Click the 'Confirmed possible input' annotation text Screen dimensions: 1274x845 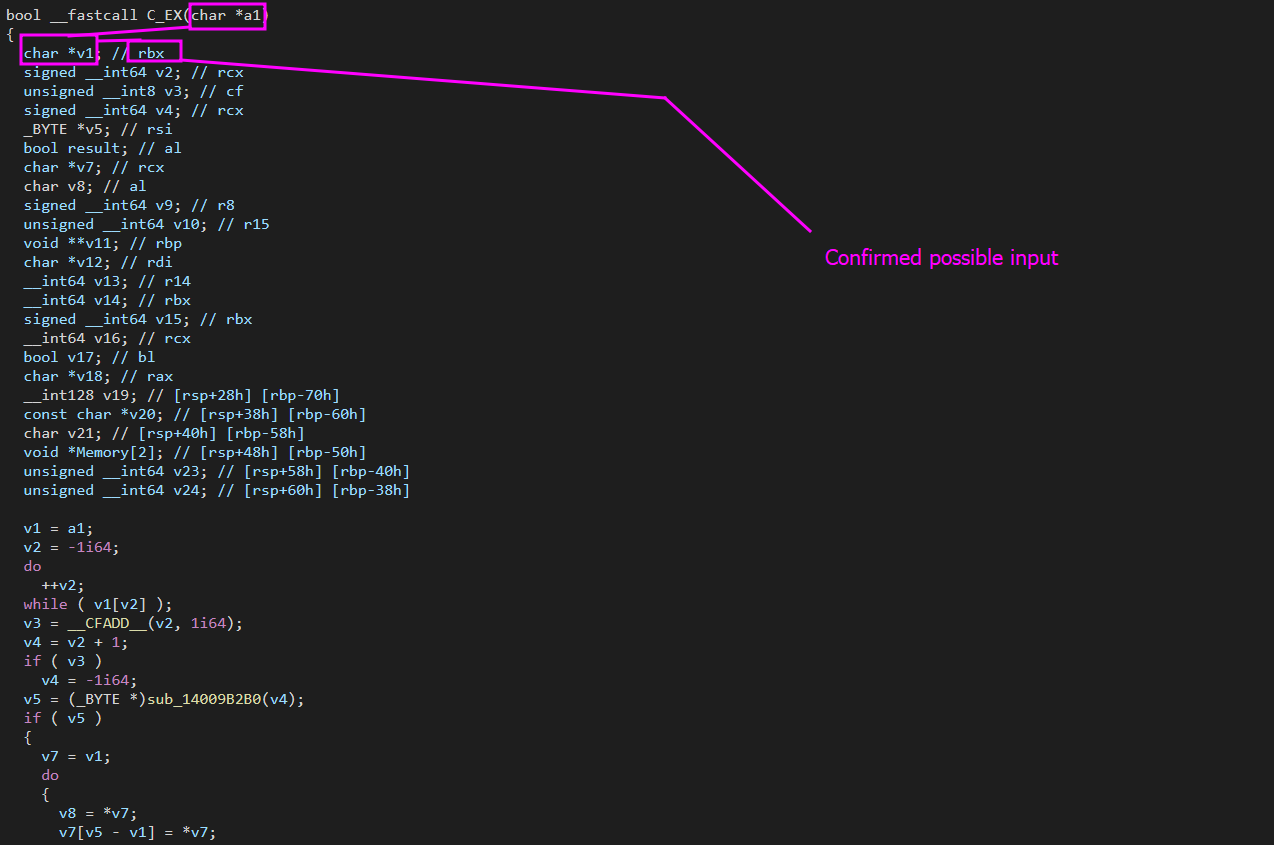click(941, 258)
